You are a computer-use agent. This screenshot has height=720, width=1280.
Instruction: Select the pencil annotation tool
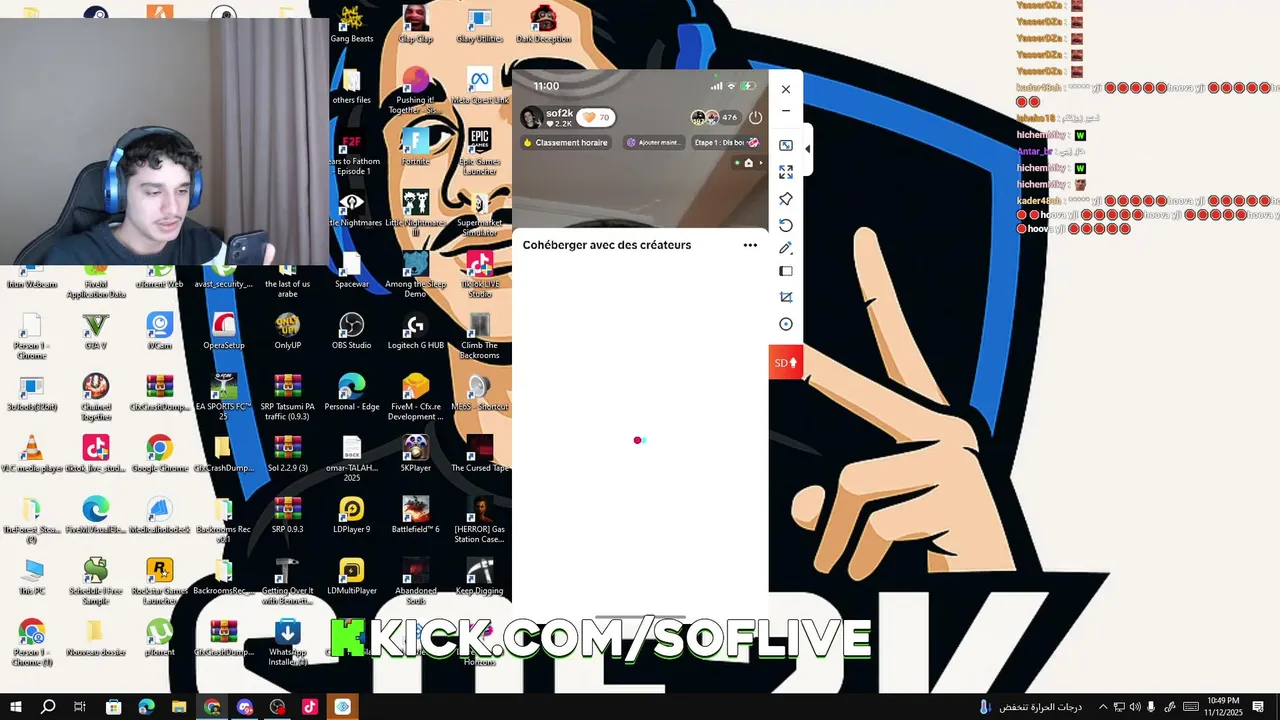point(786,248)
